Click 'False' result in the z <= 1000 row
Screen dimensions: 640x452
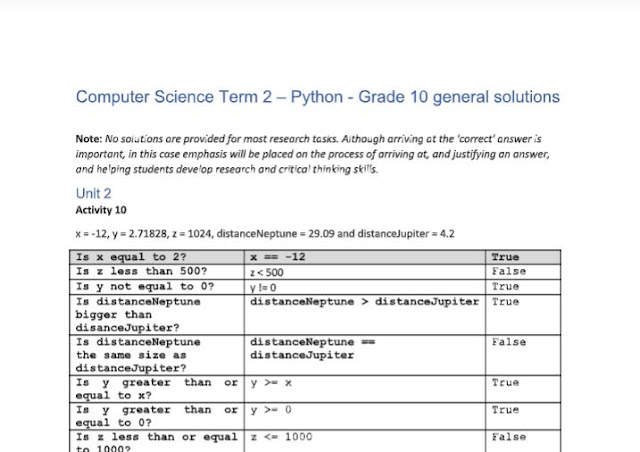point(508,437)
